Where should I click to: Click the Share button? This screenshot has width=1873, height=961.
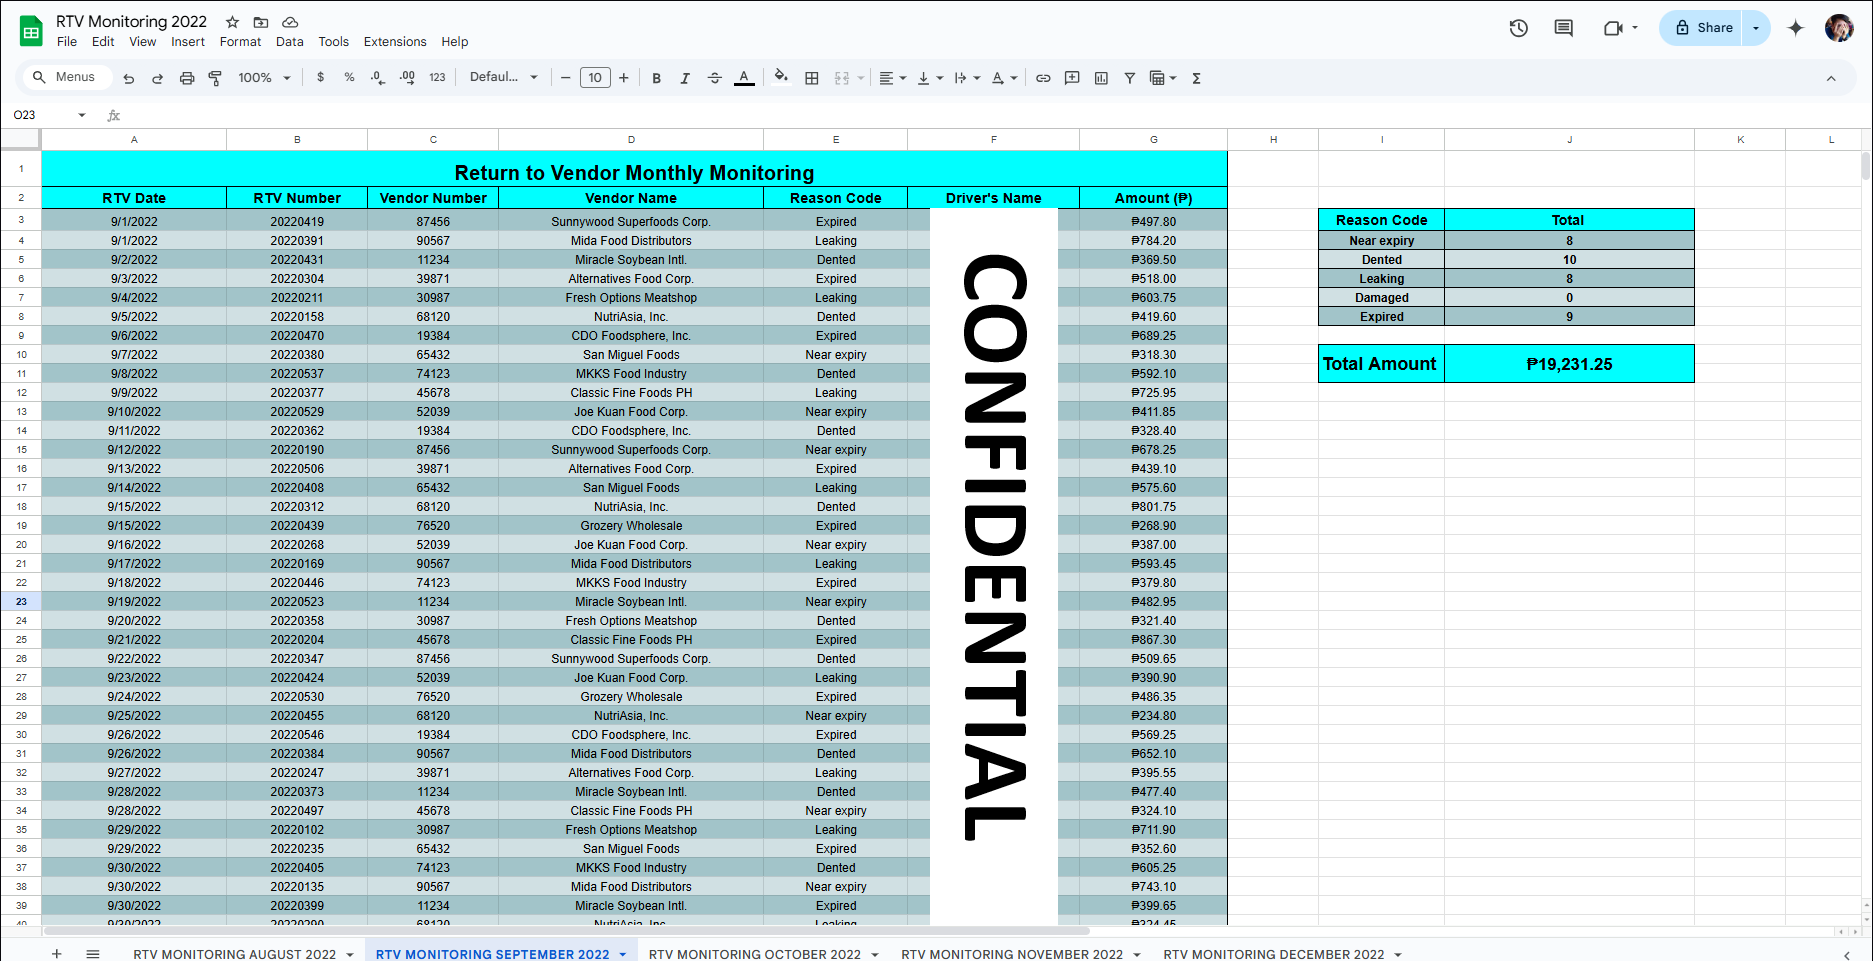click(x=1703, y=28)
